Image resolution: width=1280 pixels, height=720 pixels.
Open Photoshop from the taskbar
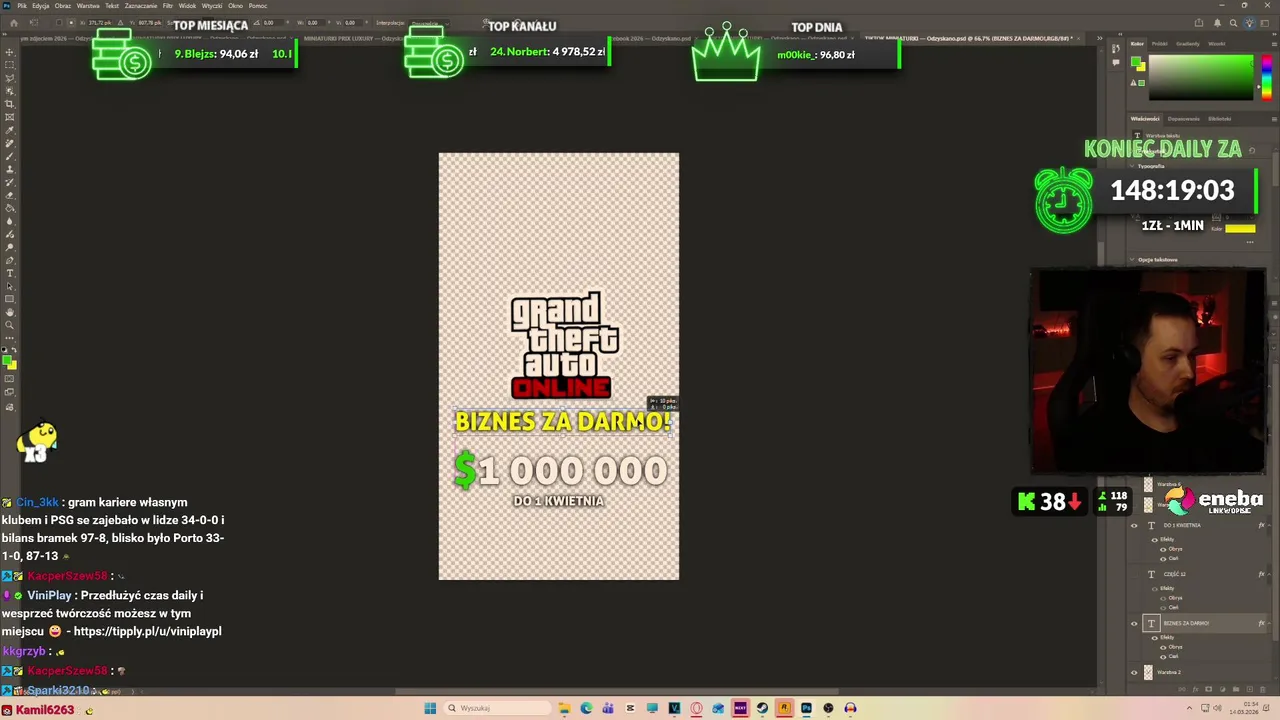tap(806, 708)
